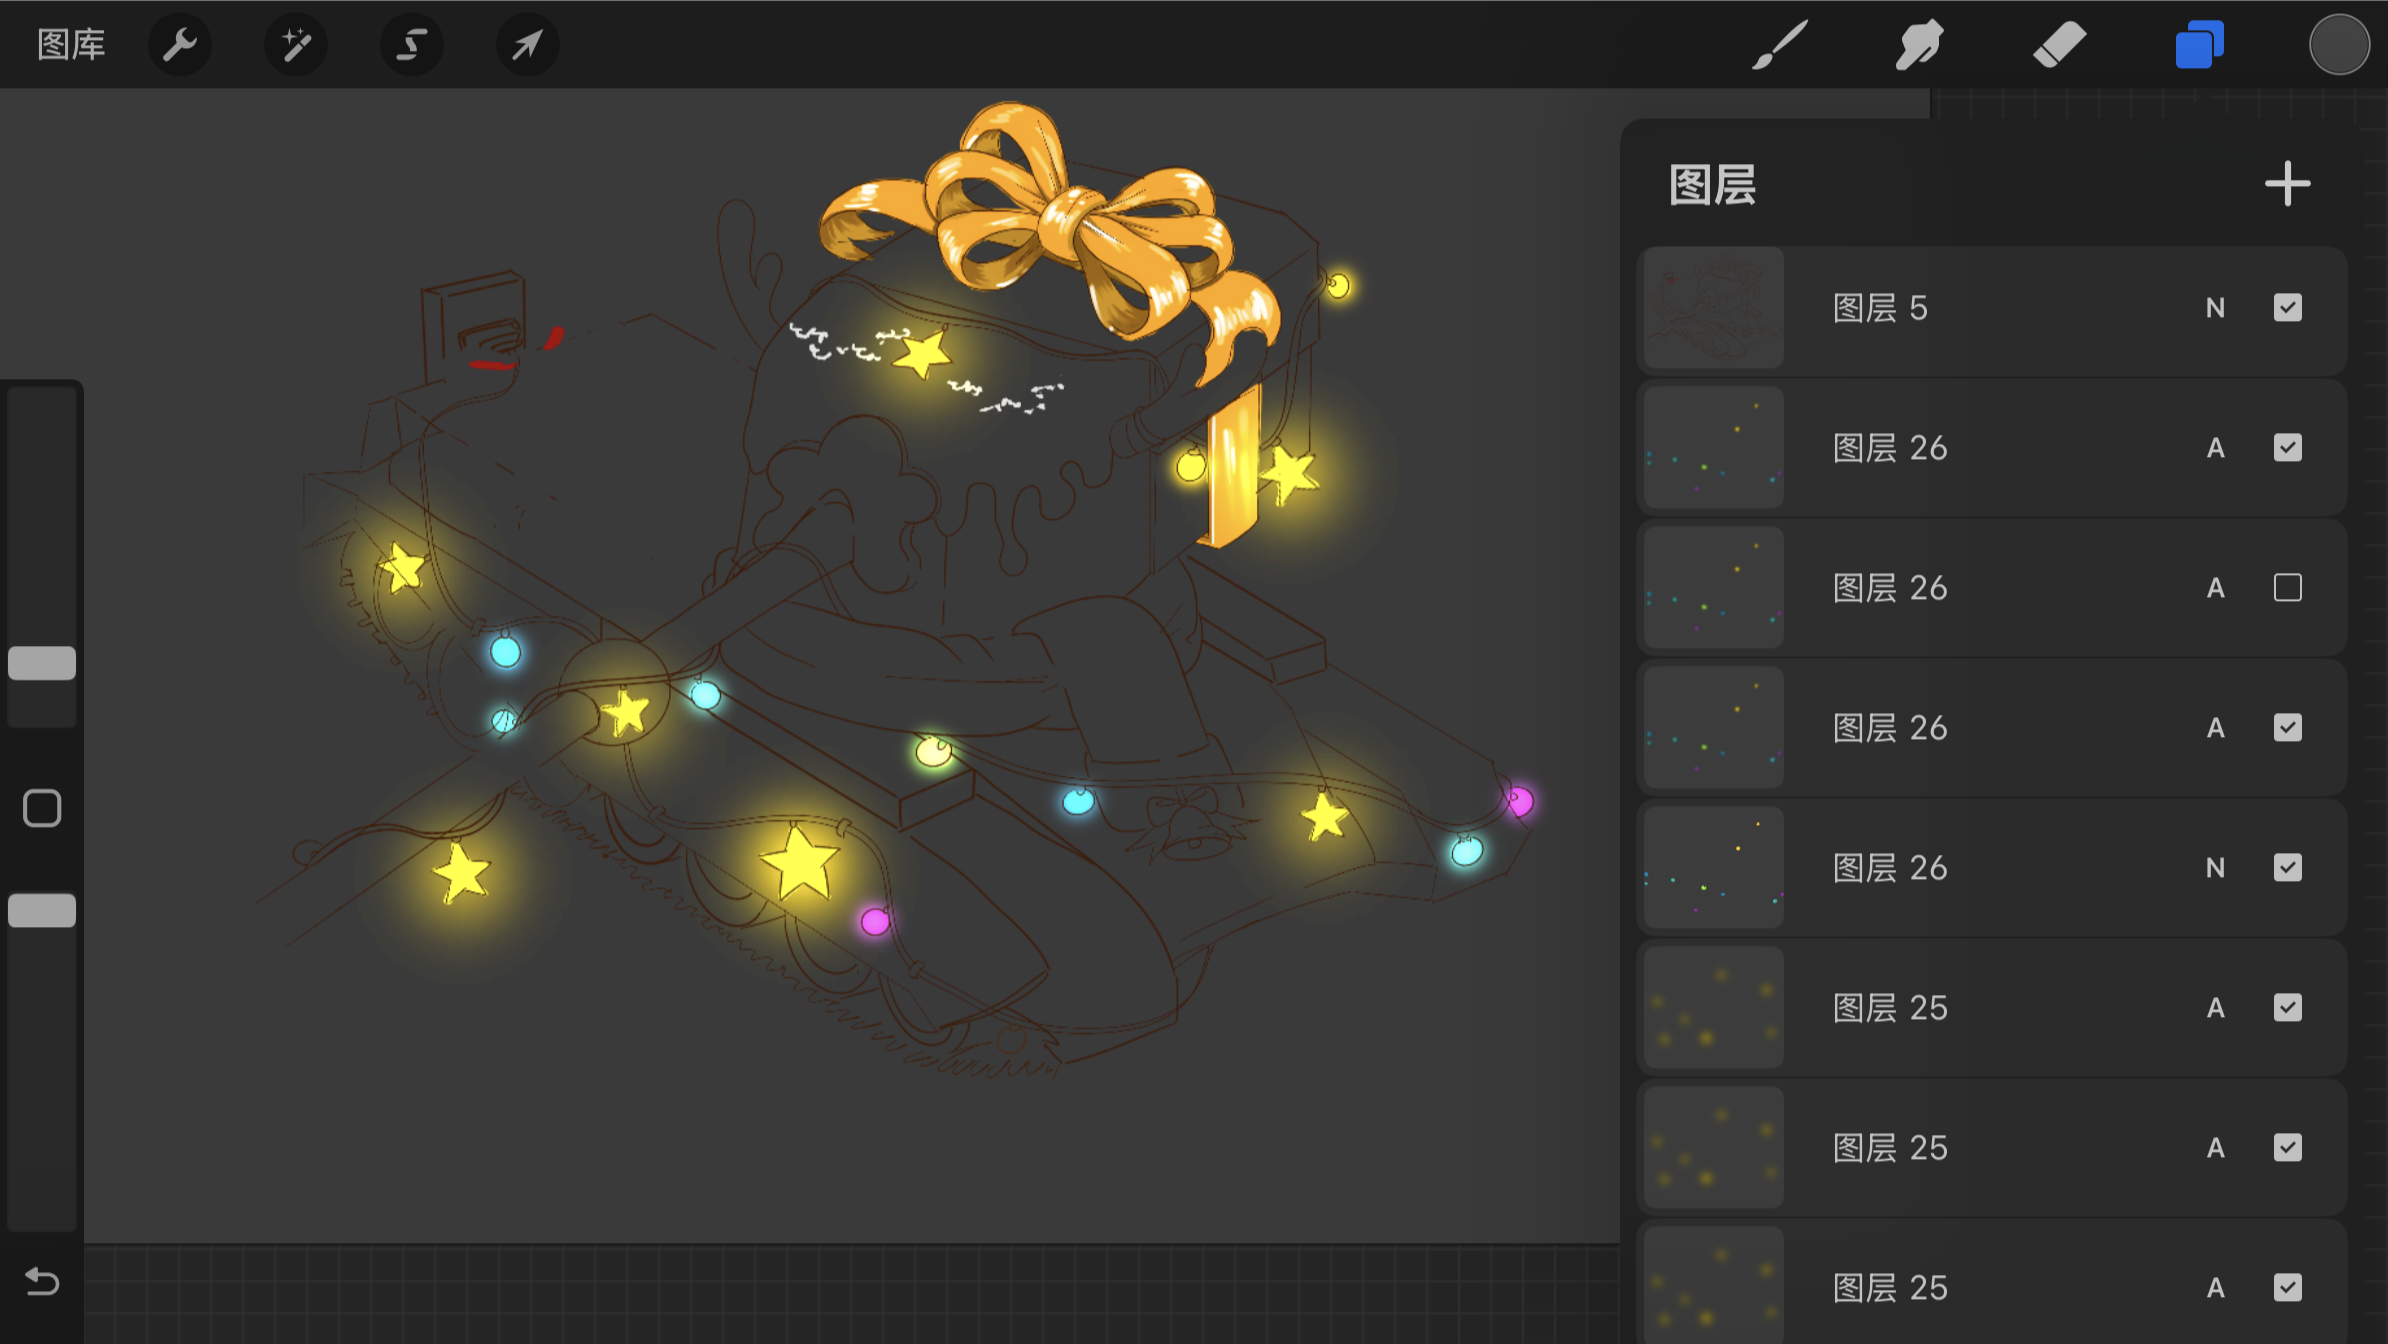Screen dimensions: 2388x1344
Task: Select the Brush tool
Action: point(1780,45)
